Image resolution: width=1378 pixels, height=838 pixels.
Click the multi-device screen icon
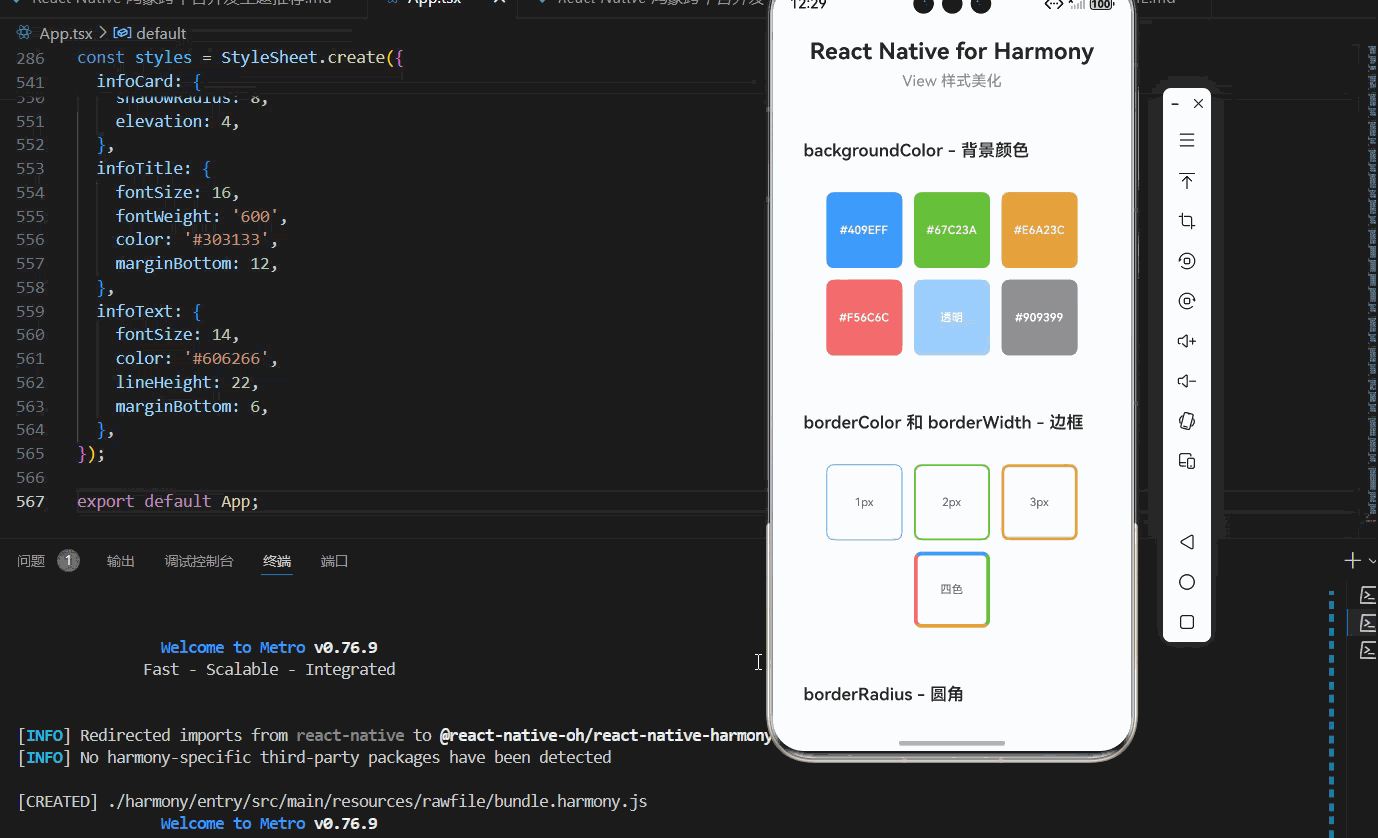[1187, 461]
